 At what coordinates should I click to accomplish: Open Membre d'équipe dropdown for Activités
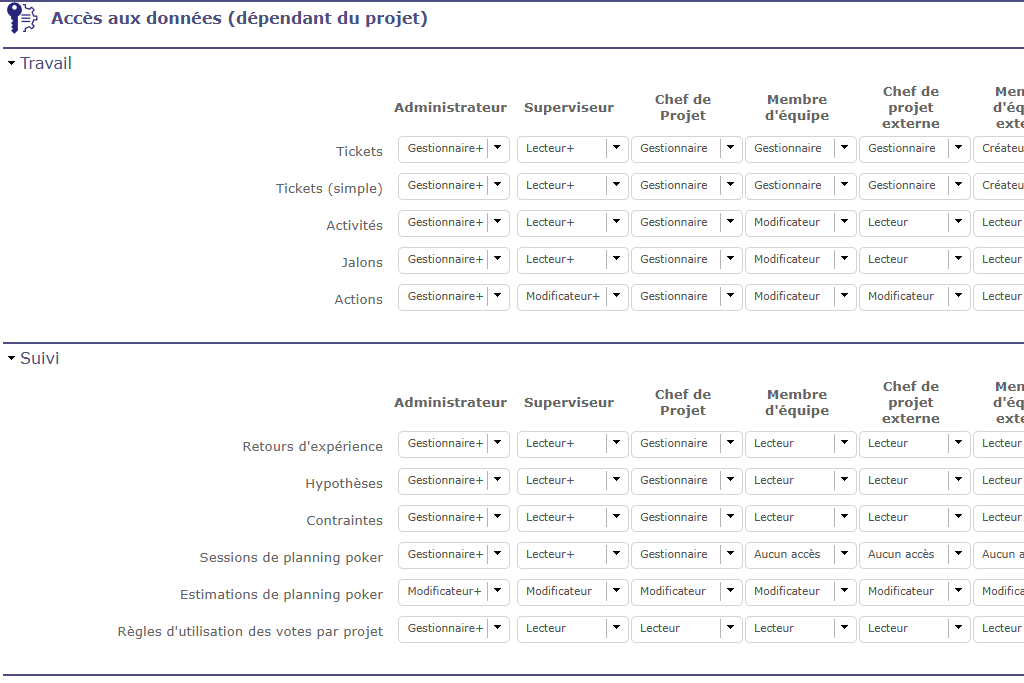coord(844,222)
